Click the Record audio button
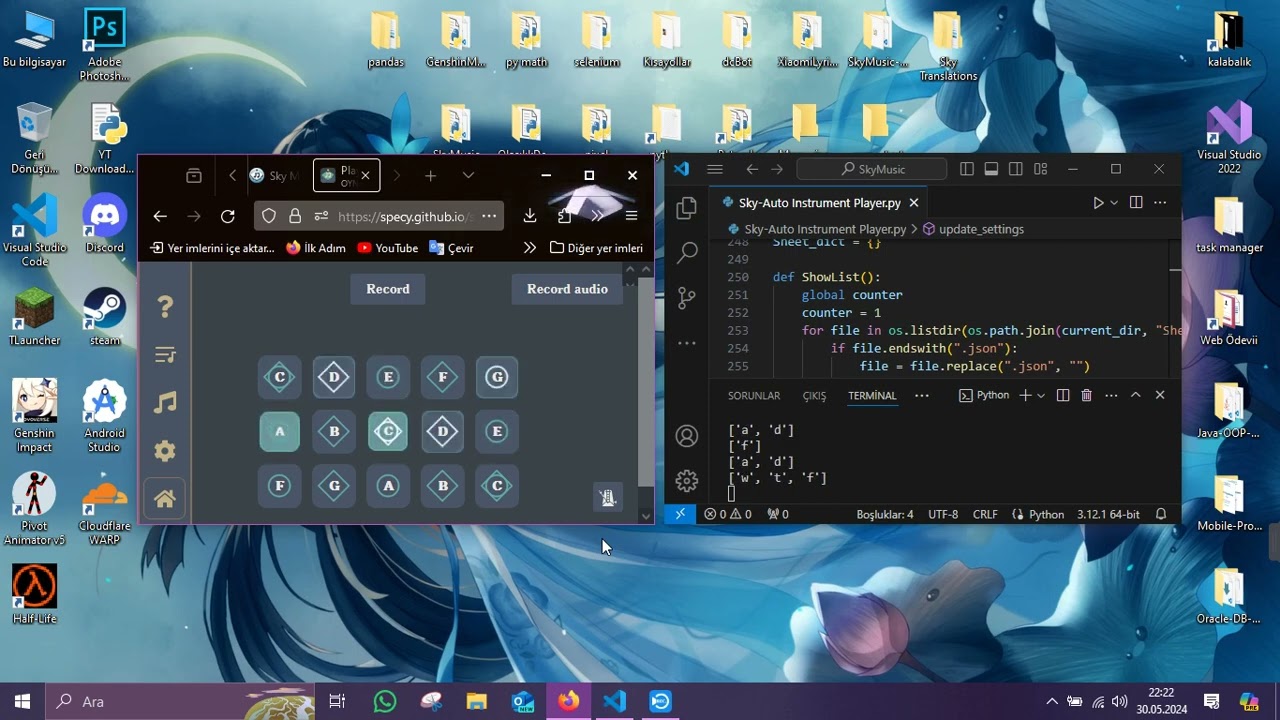The image size is (1280, 720). point(567,289)
